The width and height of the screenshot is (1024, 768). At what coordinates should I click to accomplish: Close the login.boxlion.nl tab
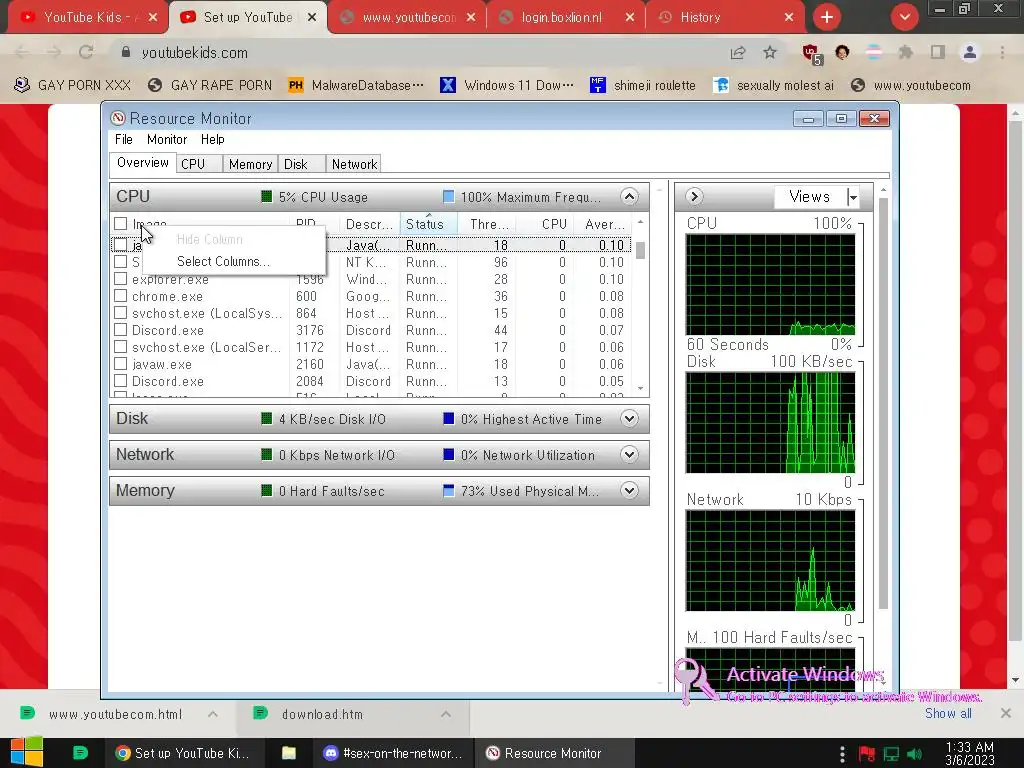(x=630, y=18)
